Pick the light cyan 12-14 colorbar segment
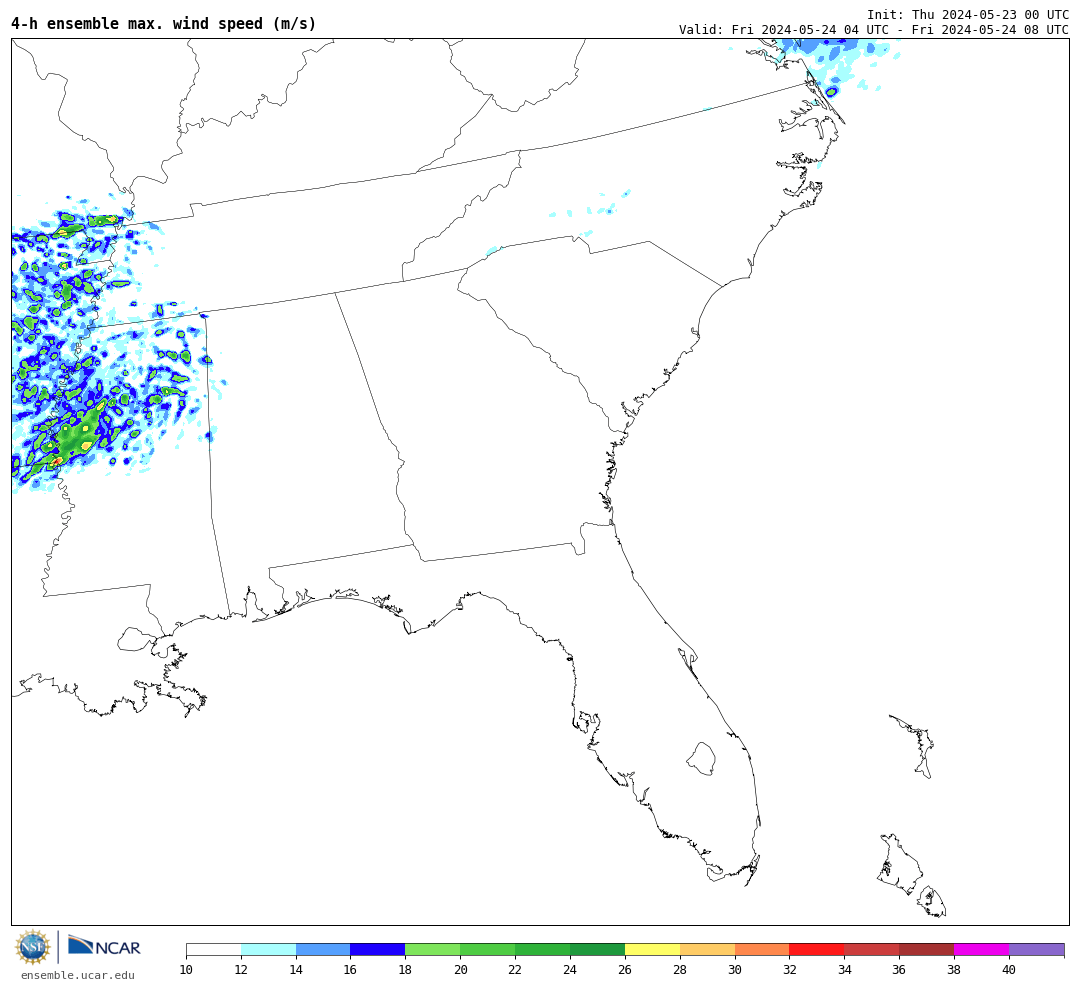Viewport: 1080px width, 988px height. tap(269, 950)
